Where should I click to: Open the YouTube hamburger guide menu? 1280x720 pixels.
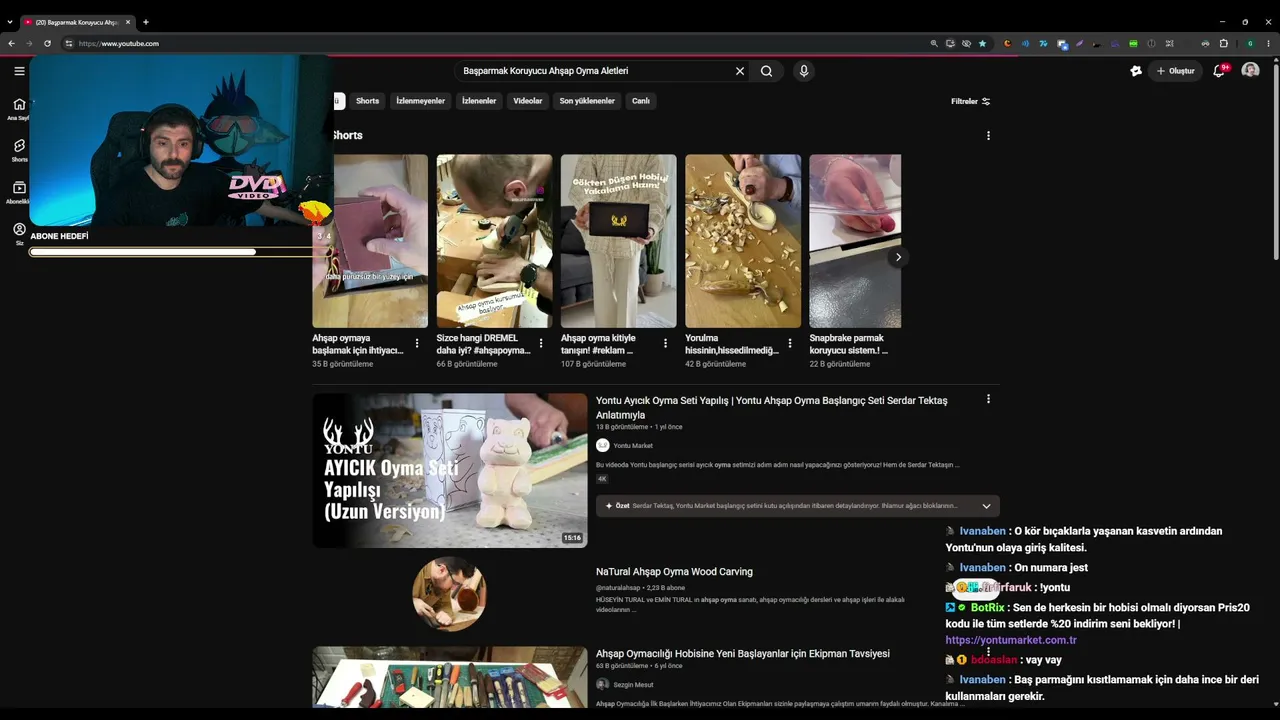[x=19, y=71]
